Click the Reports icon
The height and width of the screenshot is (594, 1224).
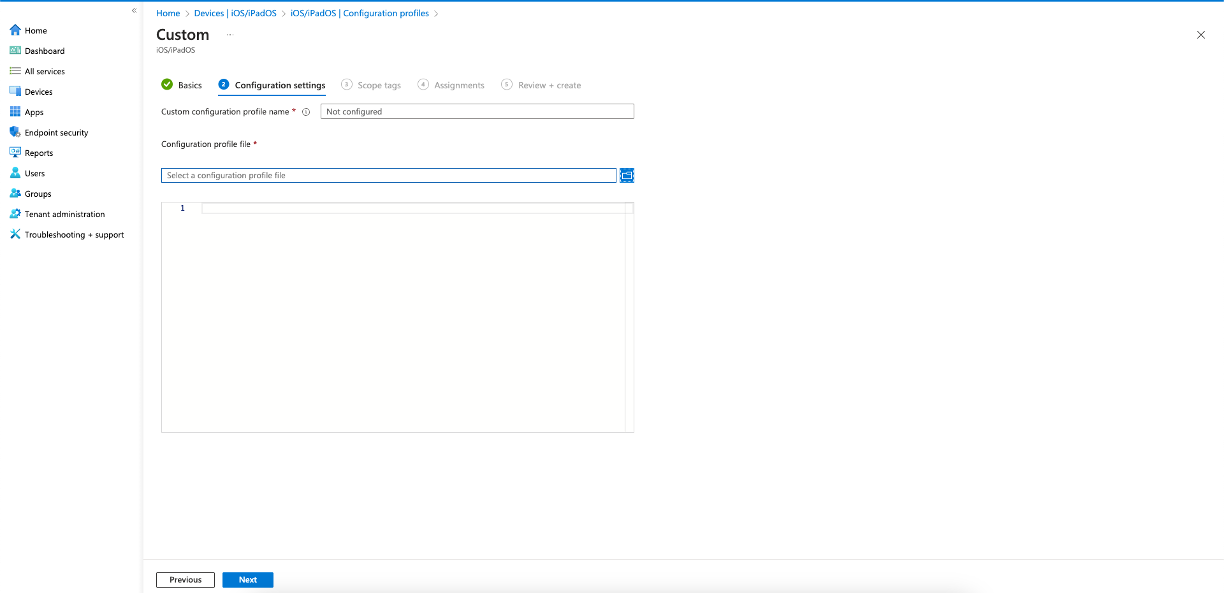14,152
